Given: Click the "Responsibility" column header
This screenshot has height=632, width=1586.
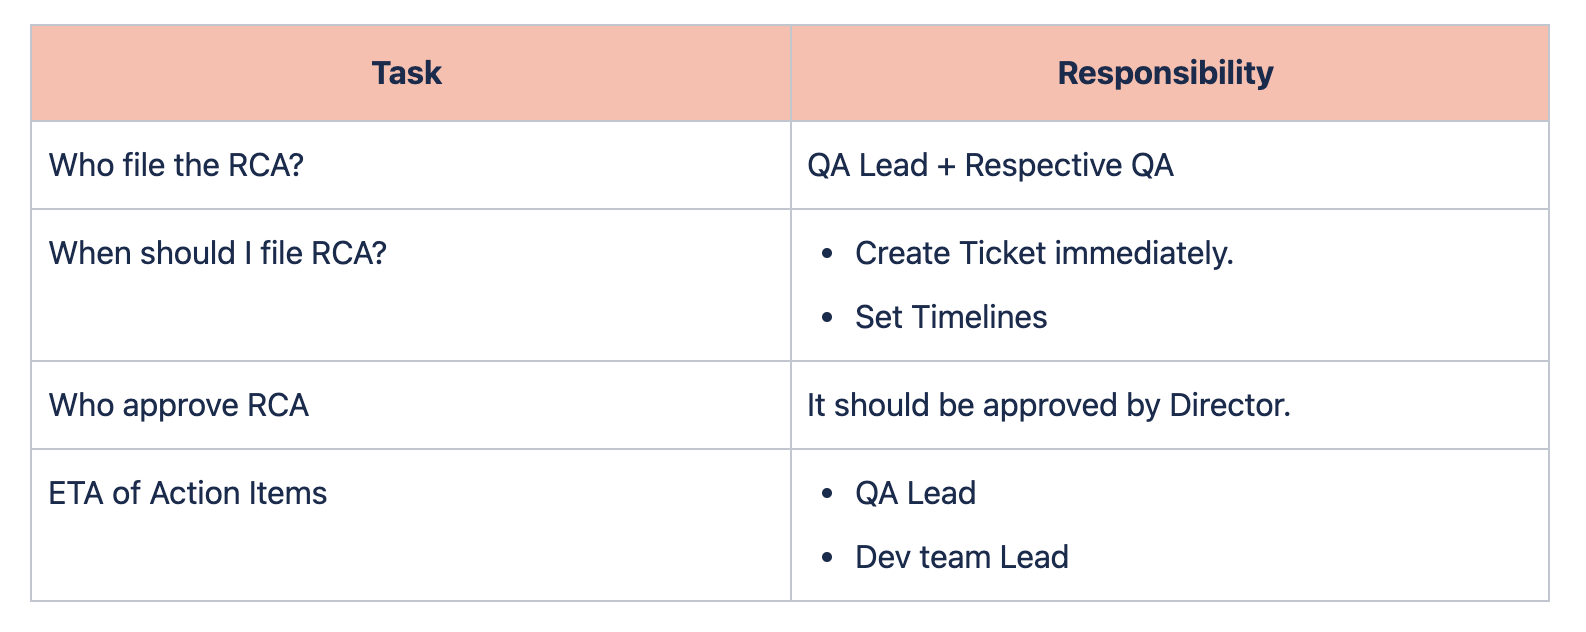Looking at the screenshot, I should point(1165,73).
